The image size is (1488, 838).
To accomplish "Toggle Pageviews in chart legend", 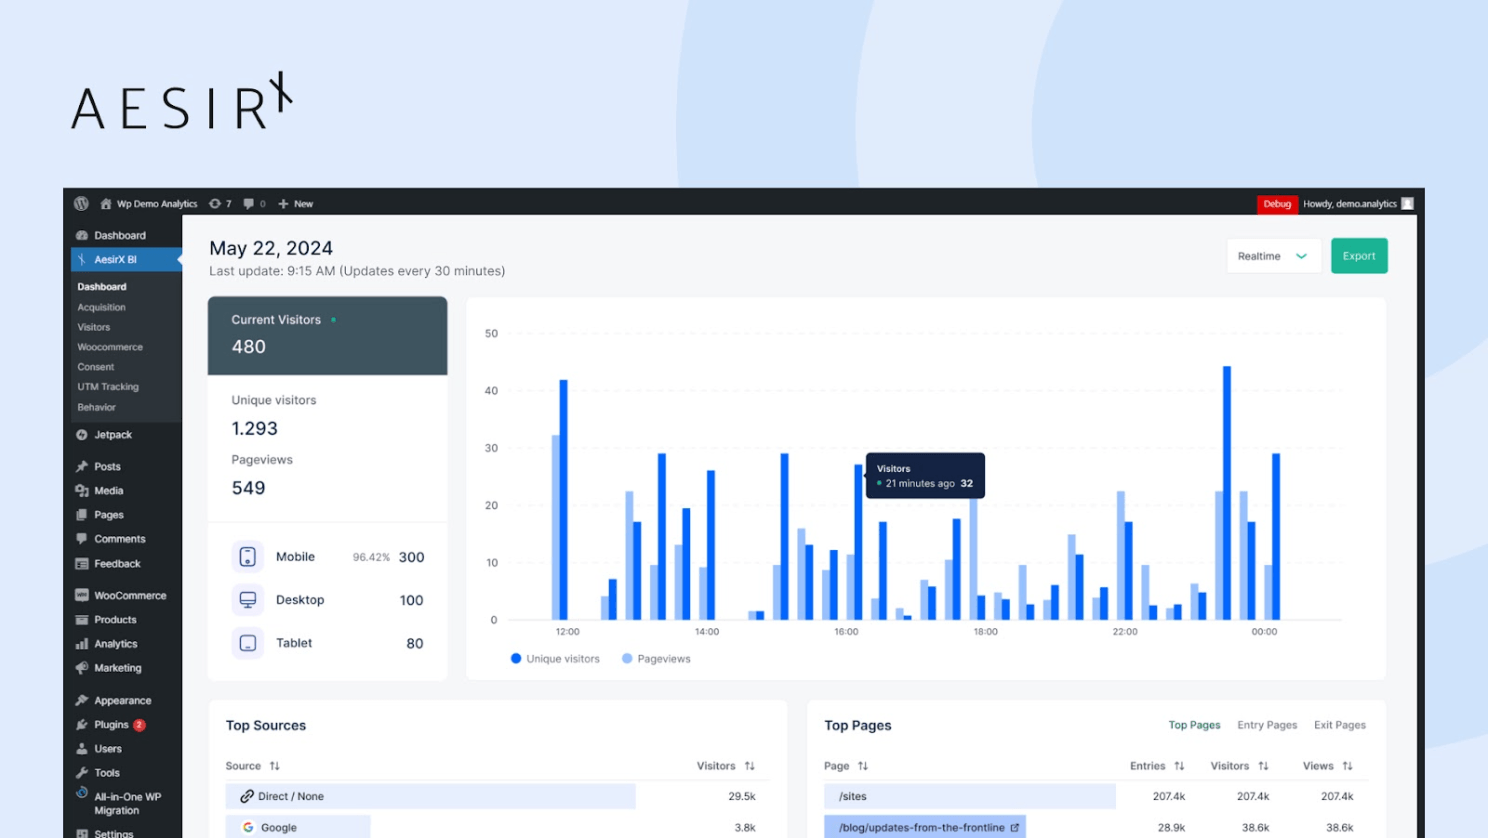I will click(x=655, y=658).
